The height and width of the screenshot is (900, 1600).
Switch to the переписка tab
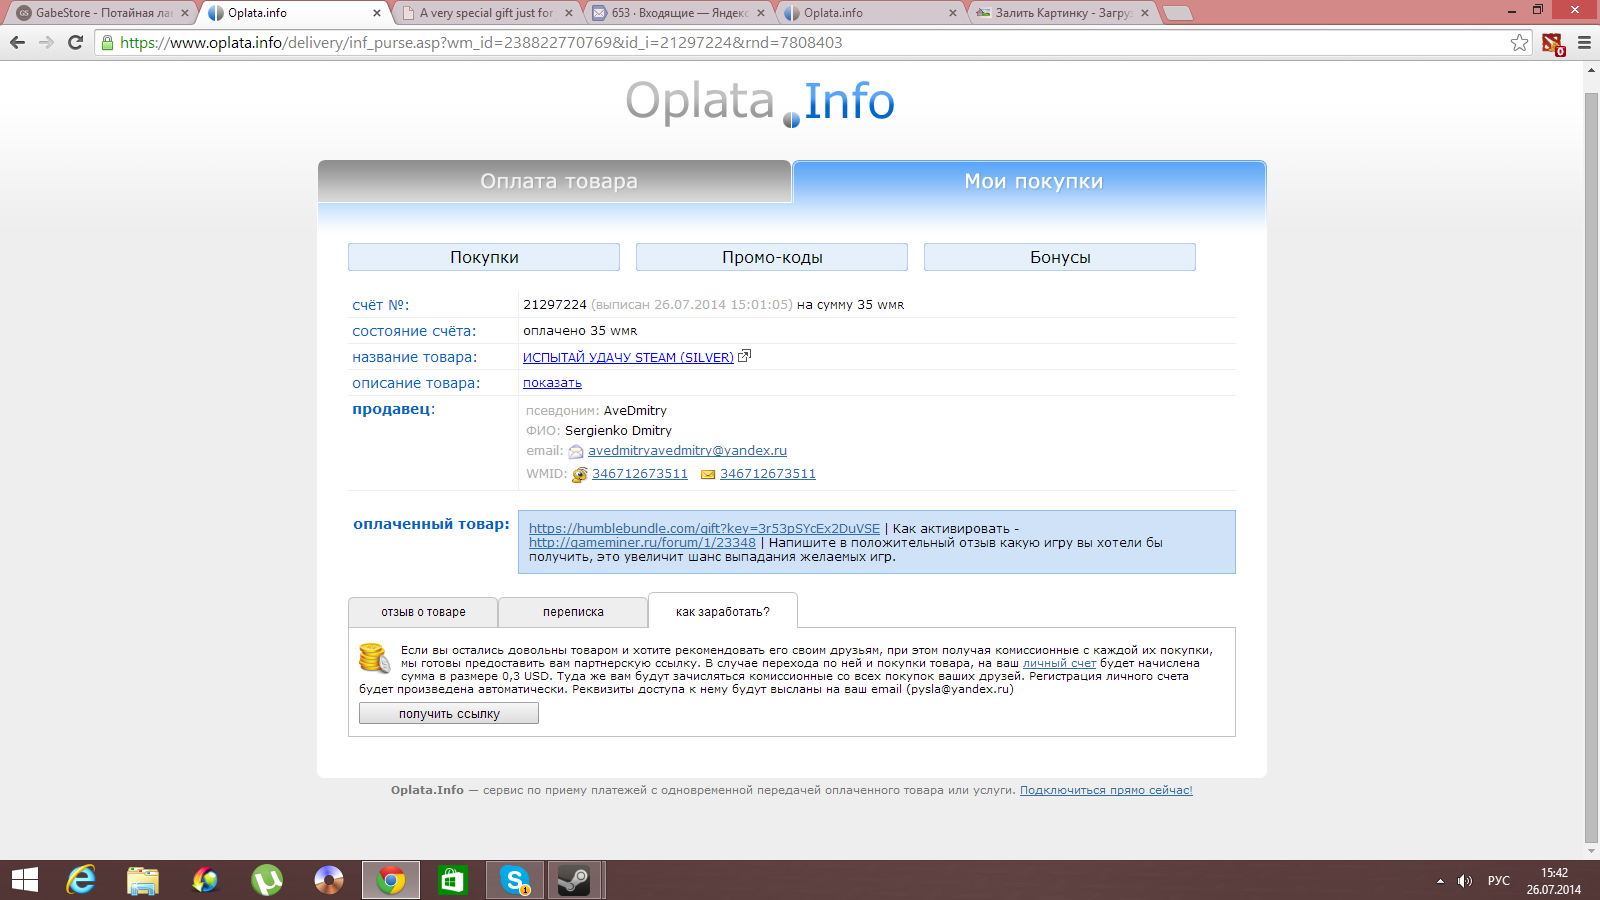(x=573, y=612)
